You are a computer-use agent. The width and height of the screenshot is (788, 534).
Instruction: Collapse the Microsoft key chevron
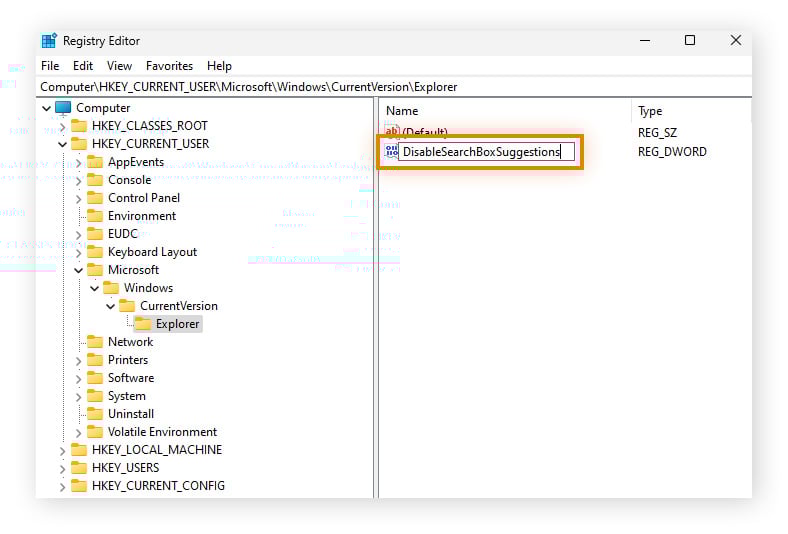[x=78, y=270]
